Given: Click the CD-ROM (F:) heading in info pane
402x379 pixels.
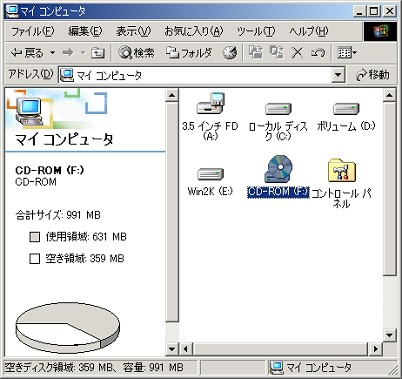Looking at the screenshot, I should coord(49,170).
